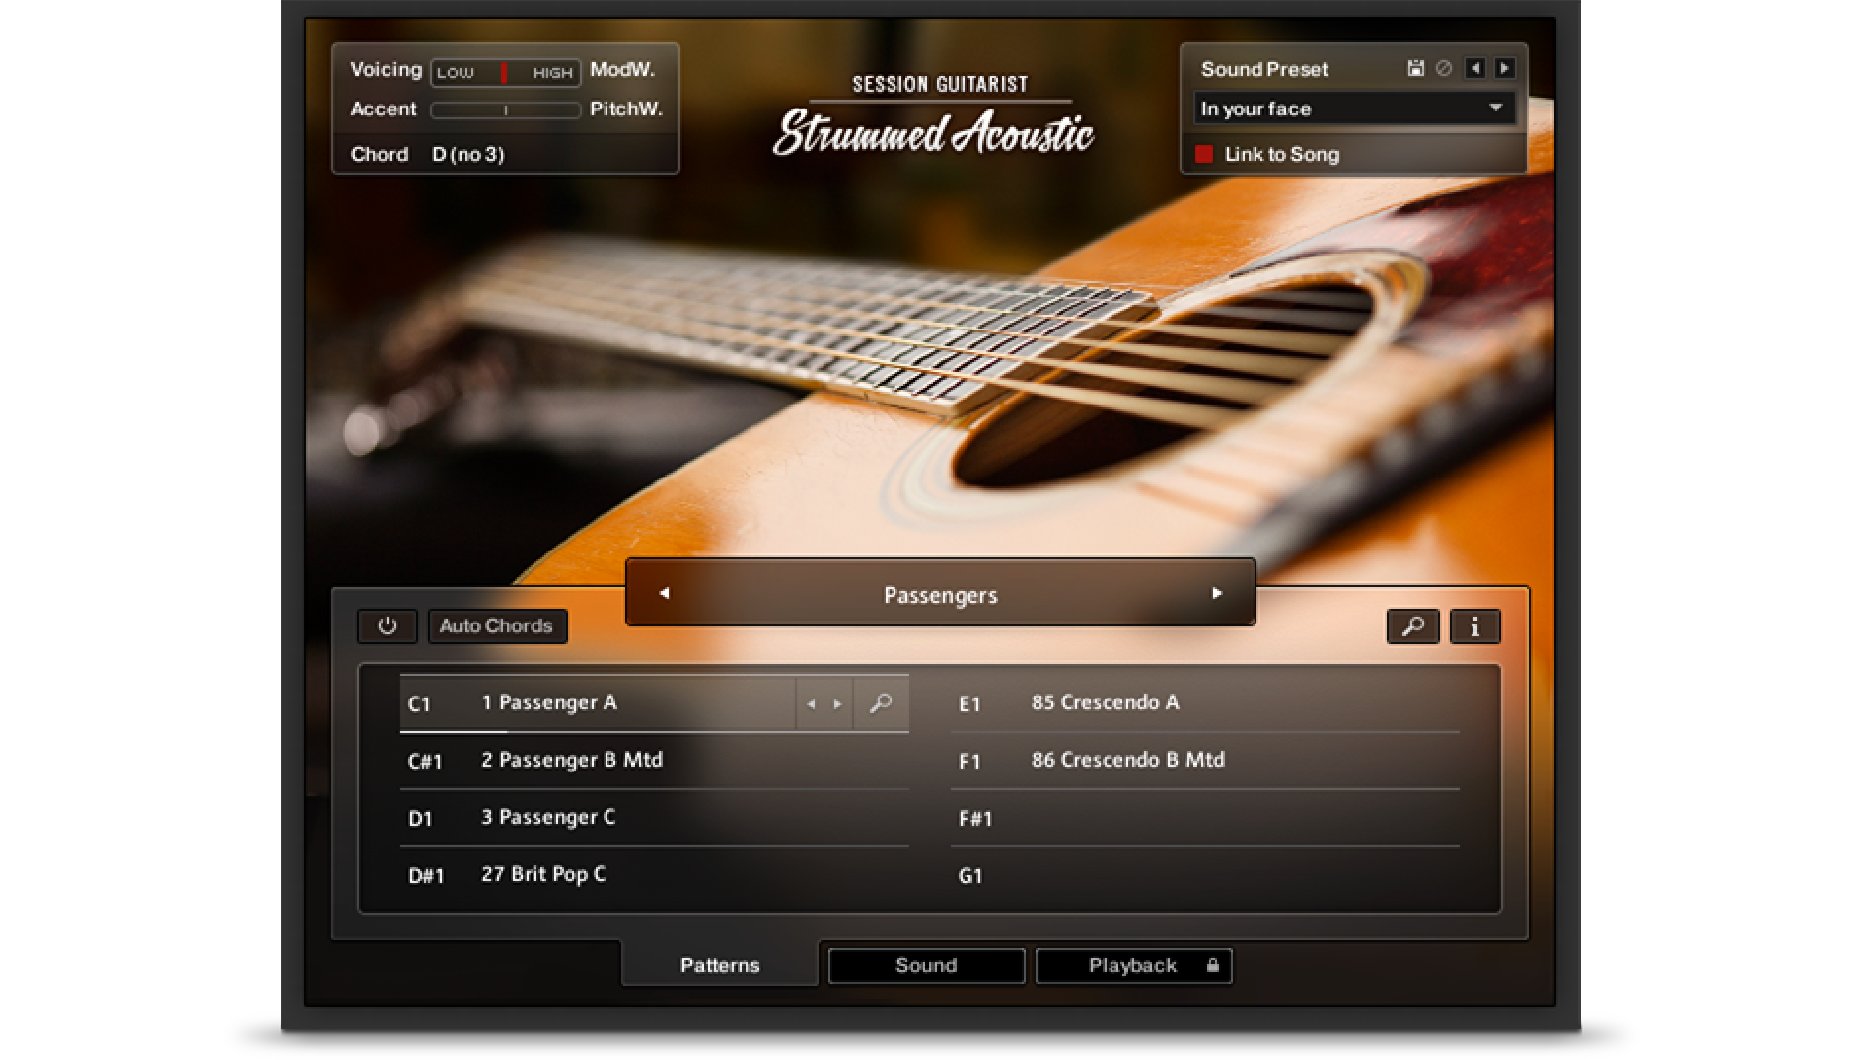Viewport: 1860px width, 1060px height.
Task: Click search icon in C1 pattern slot
Action: (x=881, y=703)
